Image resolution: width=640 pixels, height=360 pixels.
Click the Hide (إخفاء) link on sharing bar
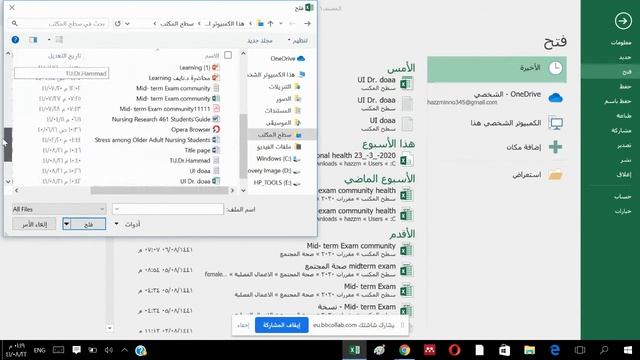(243, 325)
